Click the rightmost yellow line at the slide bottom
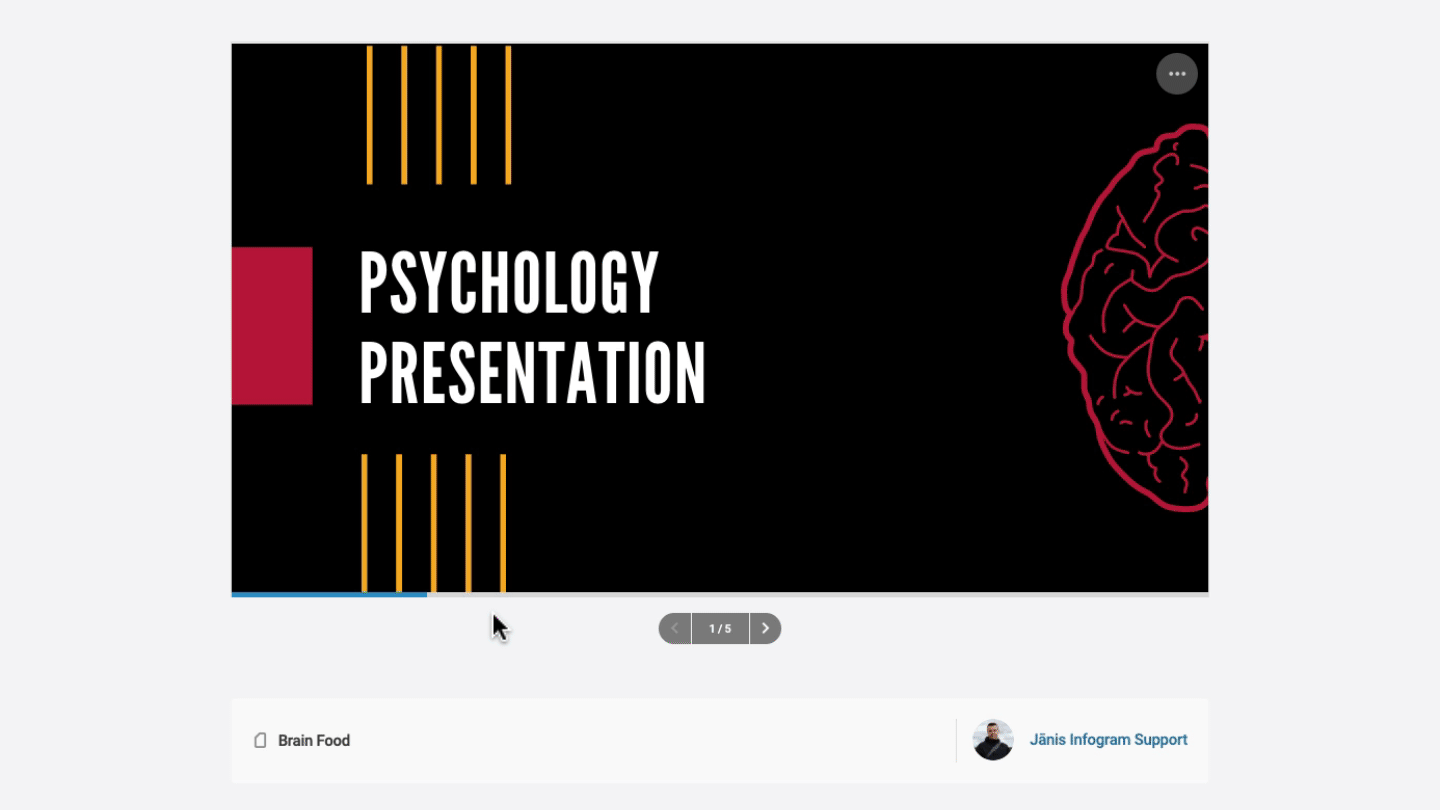The image size is (1440, 810). point(503,523)
